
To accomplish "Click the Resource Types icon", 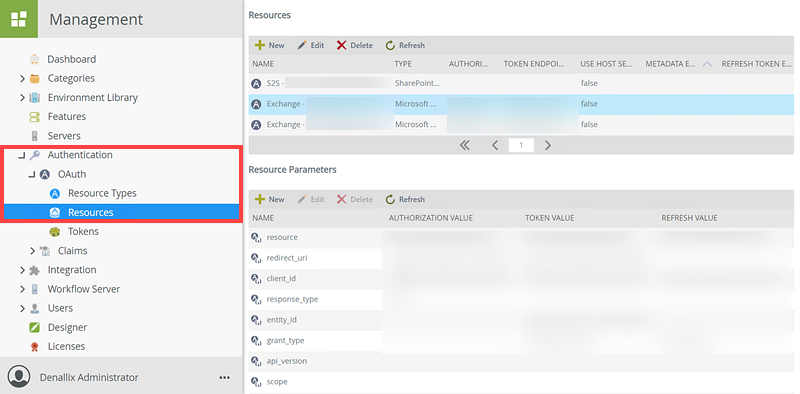I will tap(55, 193).
